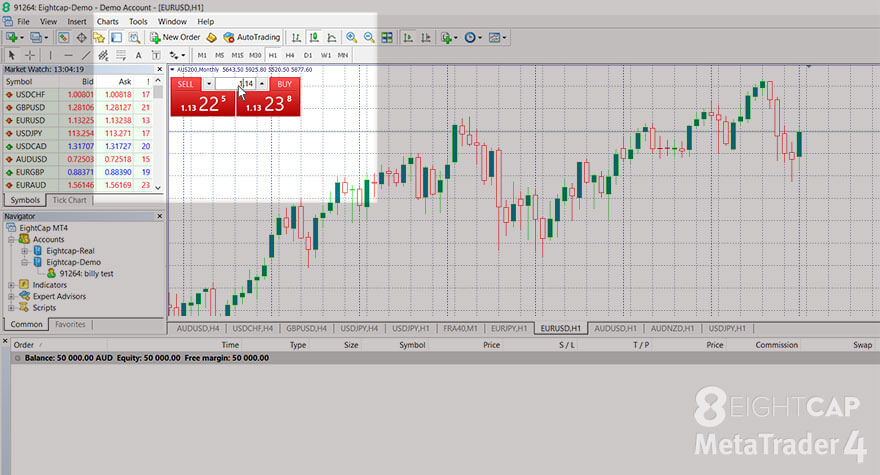
Task: Click the MetaEditor book icon
Action: [x=212, y=38]
